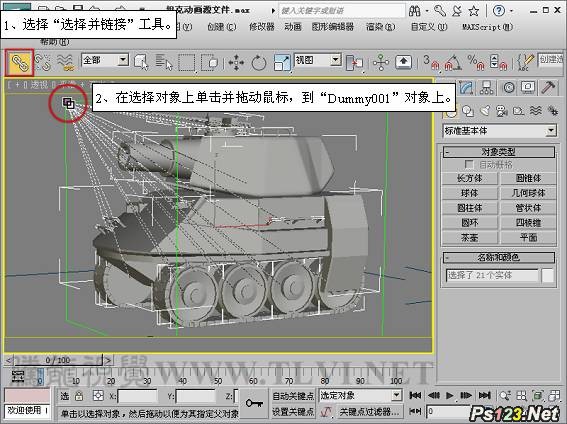567x424 pixels.
Task: Select the Select and Link tool
Action: click(x=20, y=63)
